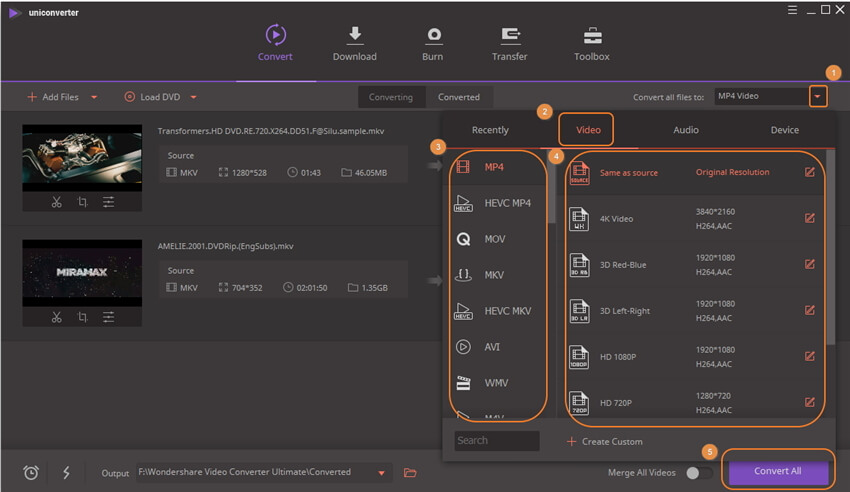
Task: Edit the HD 1080P preset
Action: click(x=809, y=356)
